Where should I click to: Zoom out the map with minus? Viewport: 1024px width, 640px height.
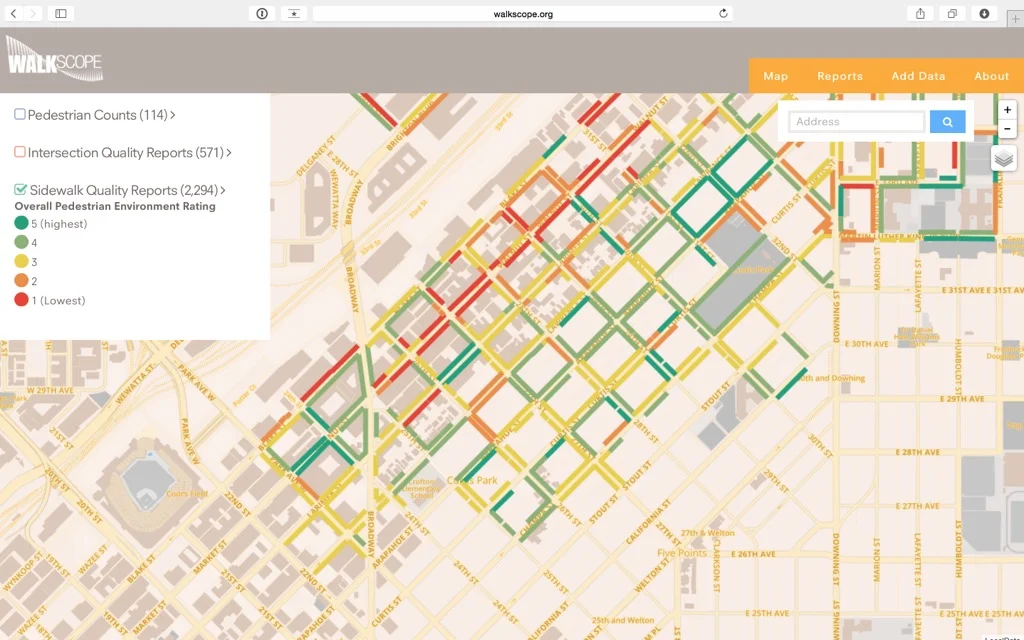click(1007, 129)
